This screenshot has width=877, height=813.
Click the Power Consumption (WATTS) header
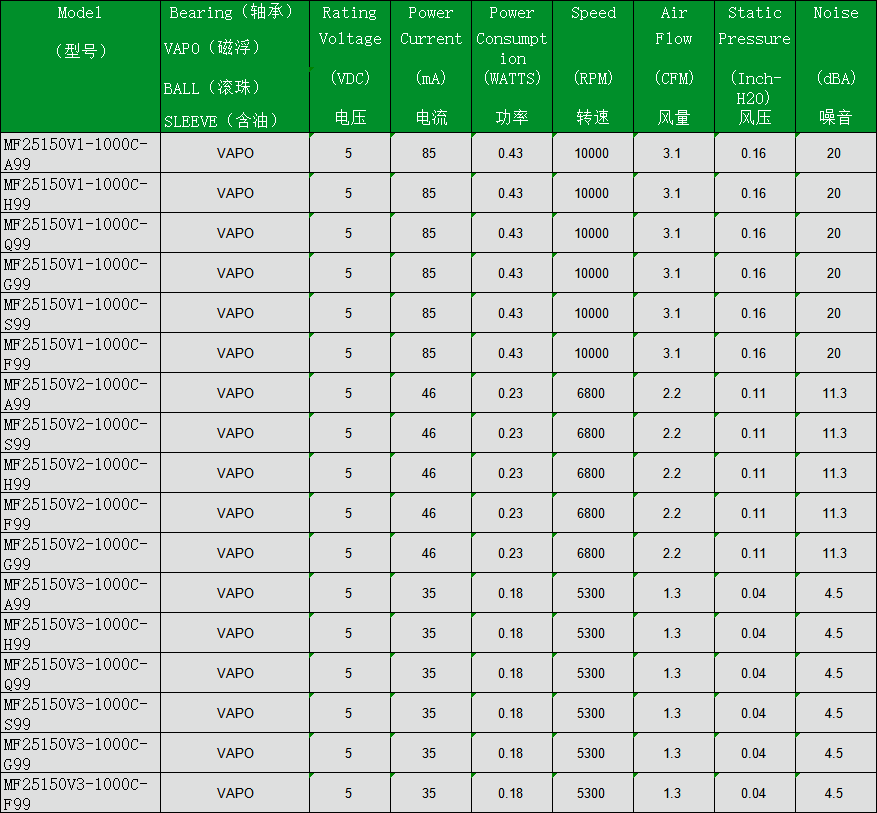pos(512,66)
